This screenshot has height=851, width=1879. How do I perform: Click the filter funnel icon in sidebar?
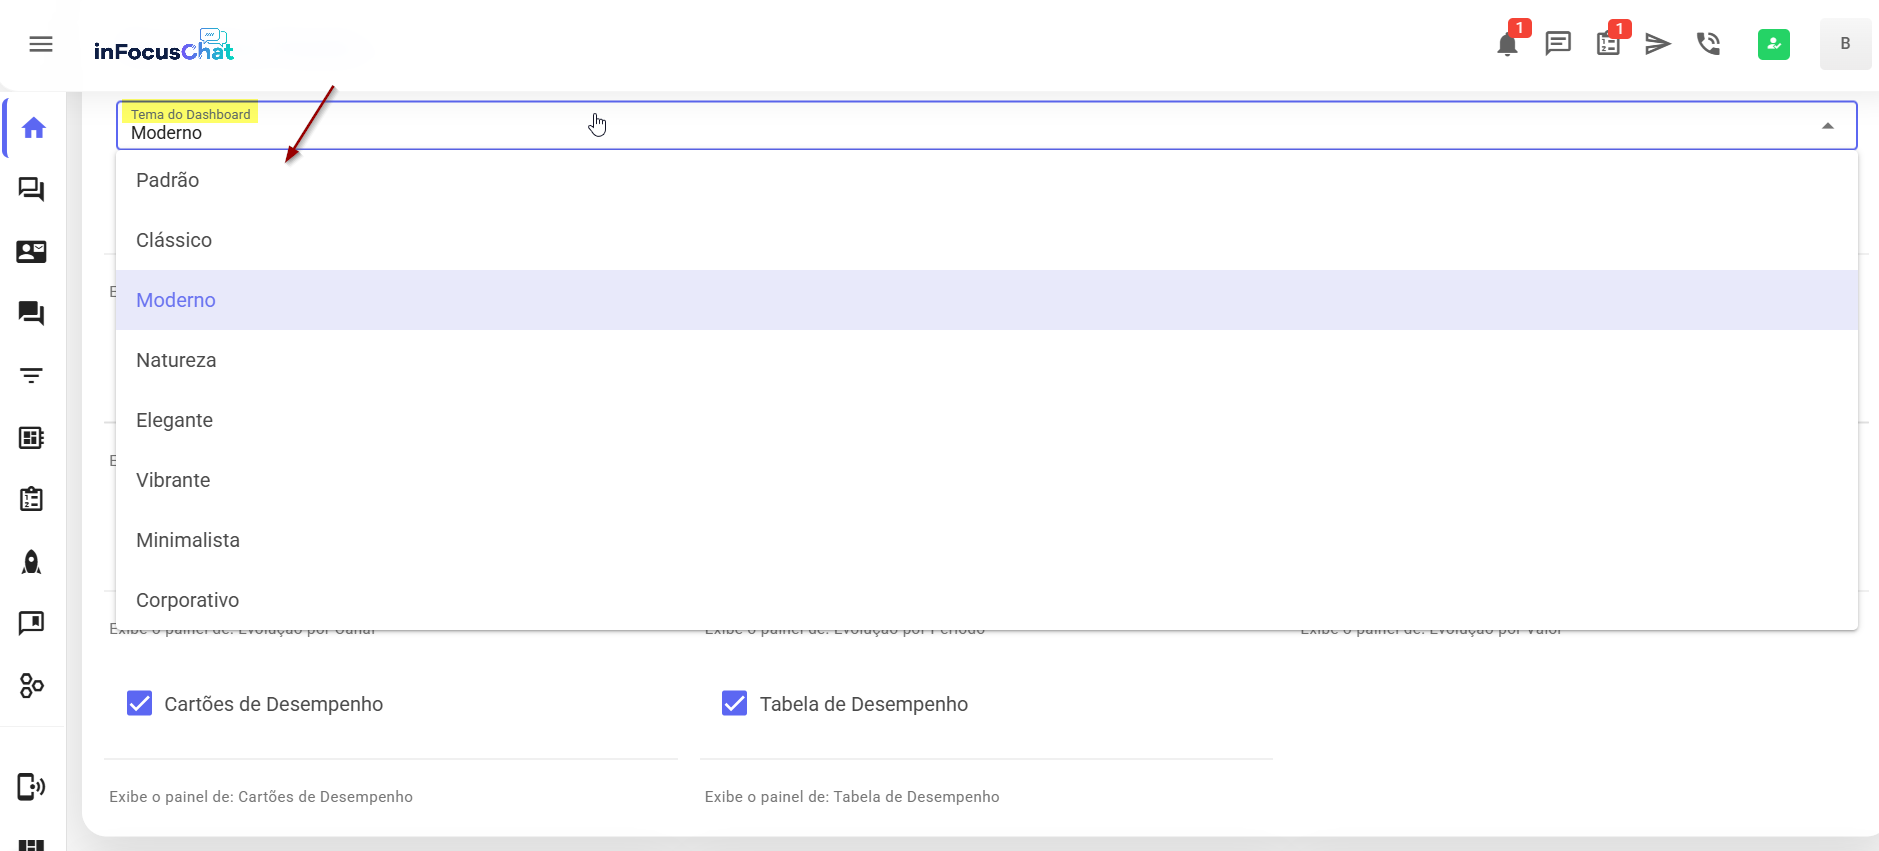pos(32,376)
